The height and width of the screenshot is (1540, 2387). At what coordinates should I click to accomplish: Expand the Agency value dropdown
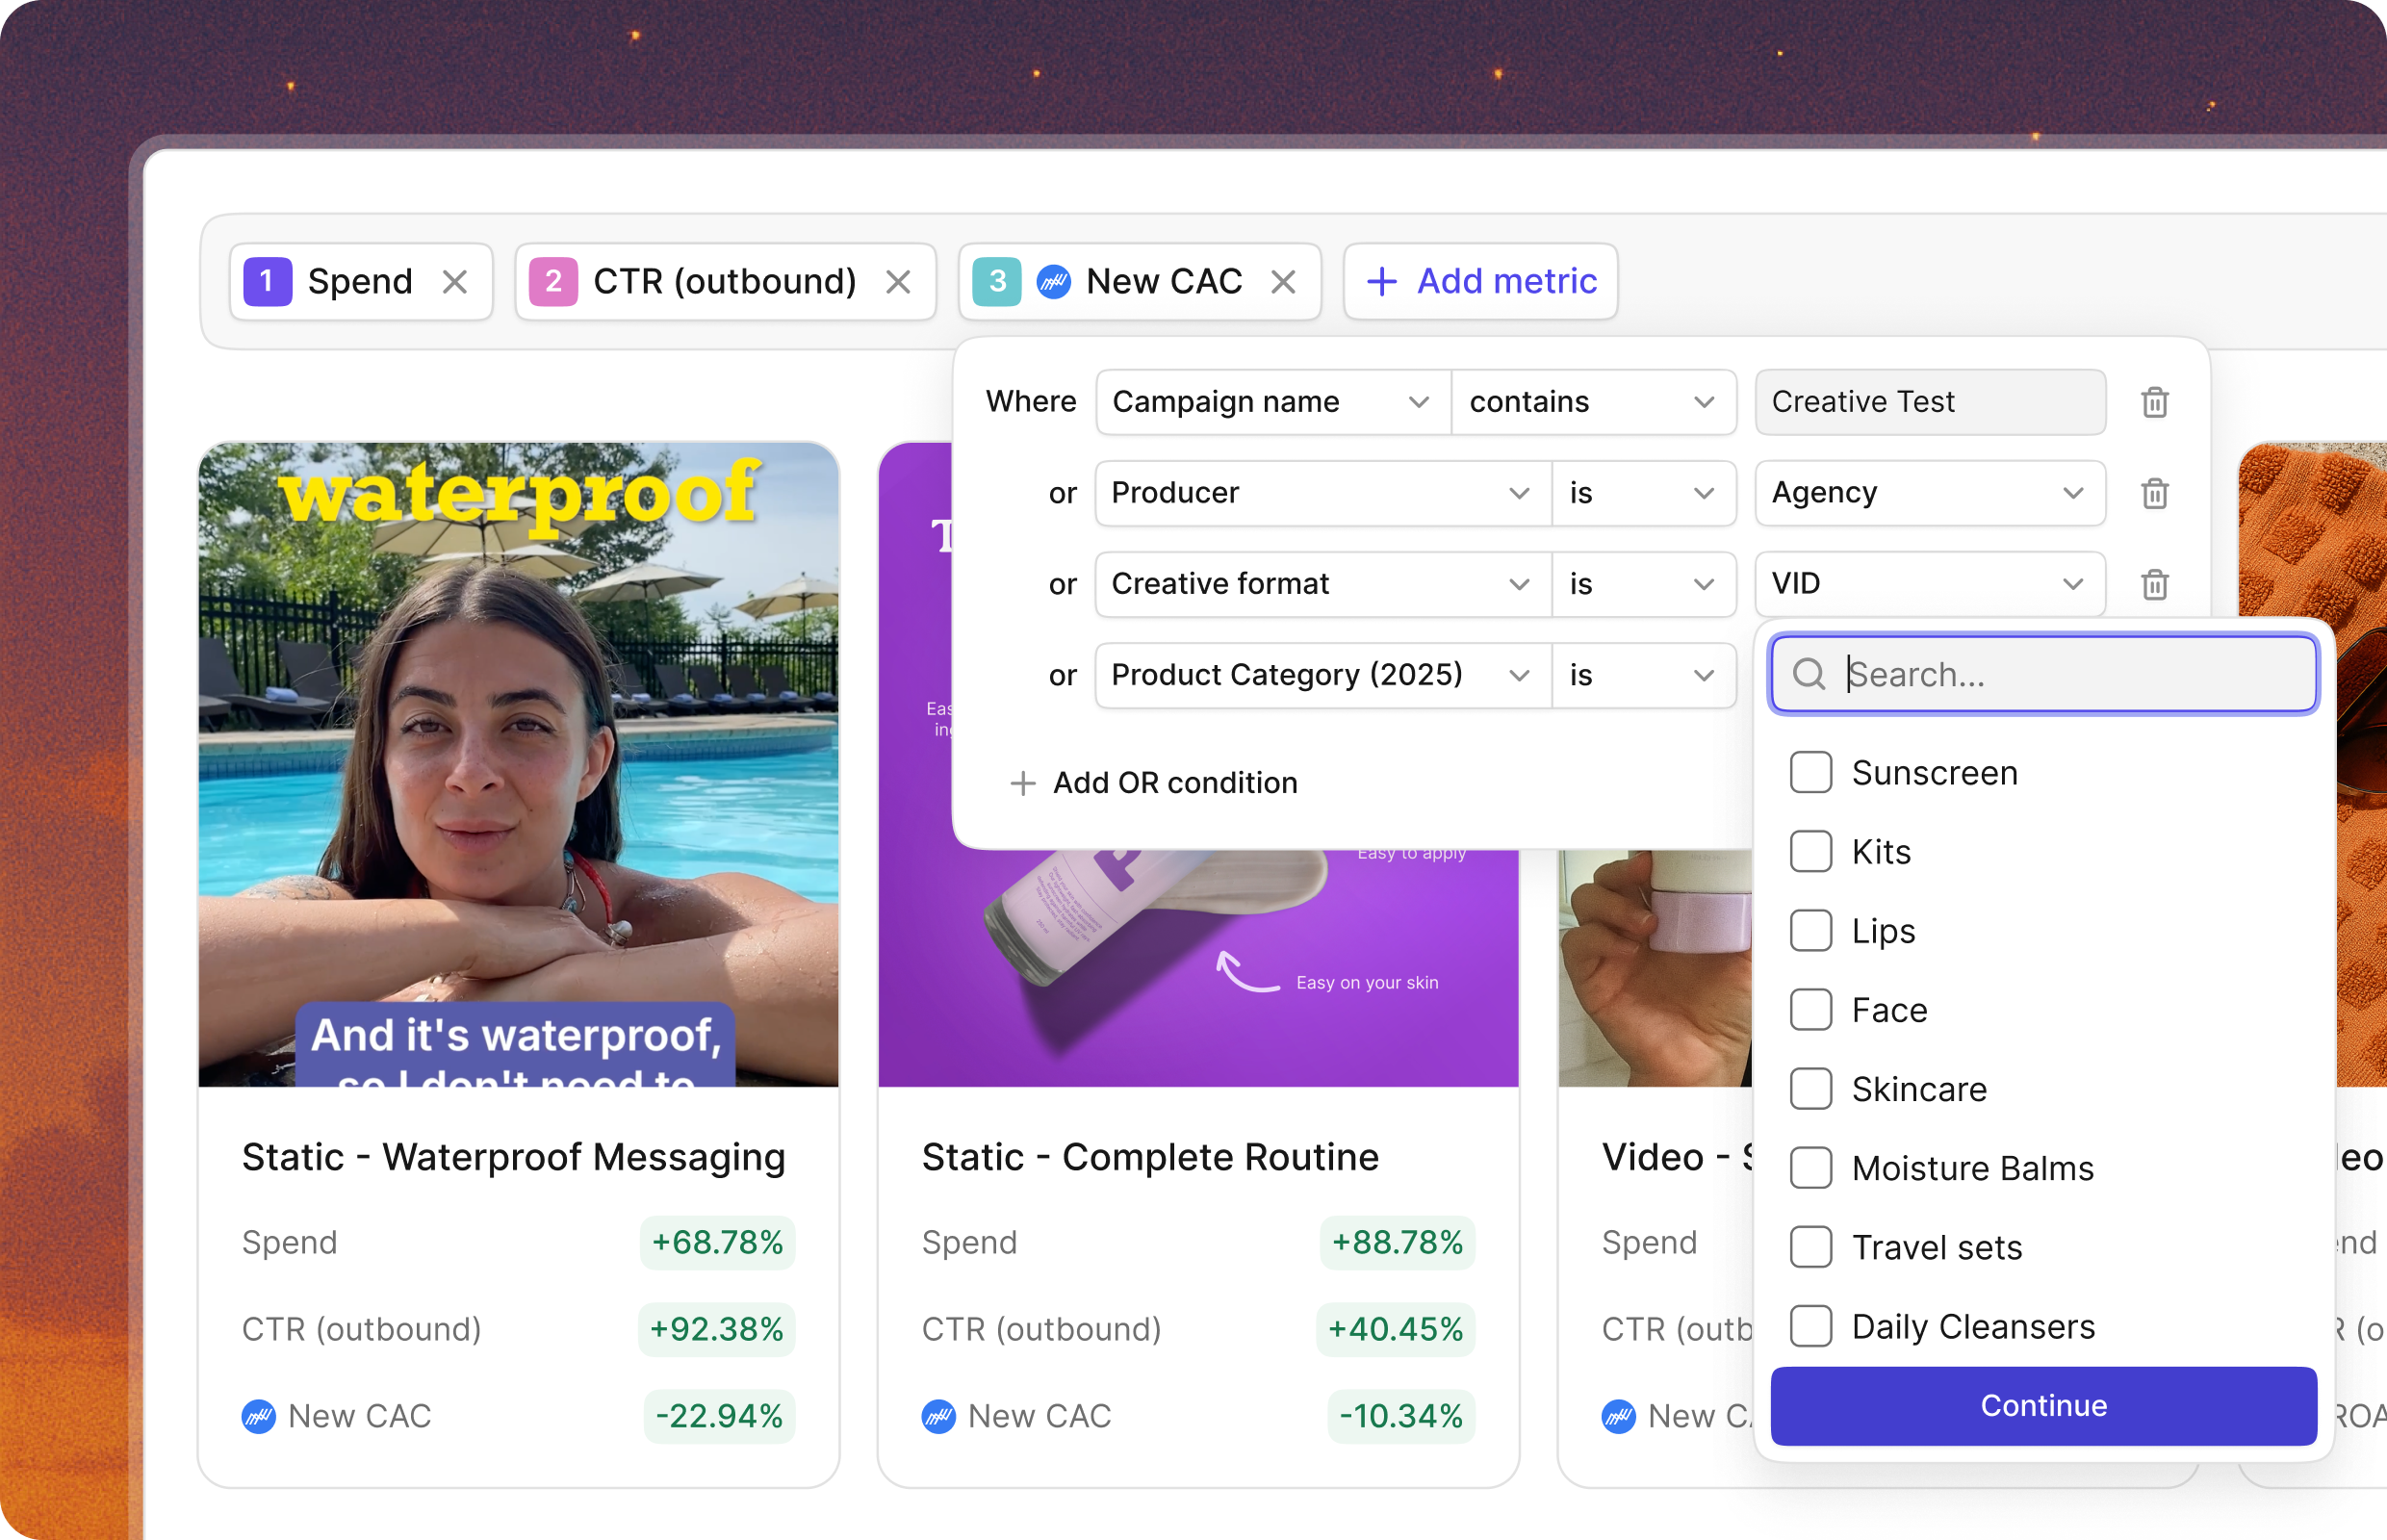point(1929,493)
